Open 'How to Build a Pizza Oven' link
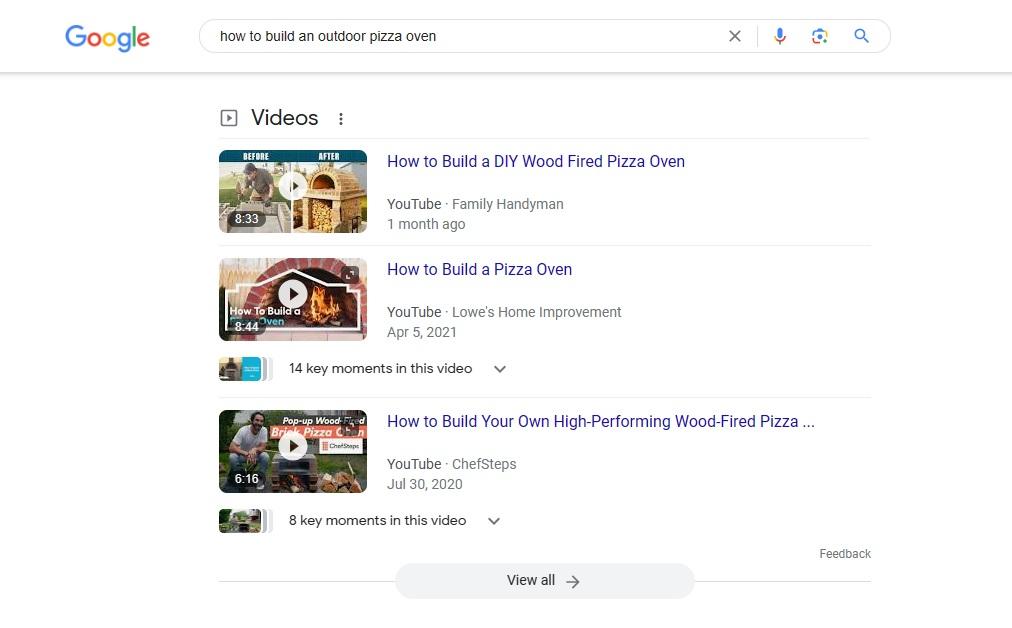The height and width of the screenshot is (628, 1012). [x=479, y=269]
